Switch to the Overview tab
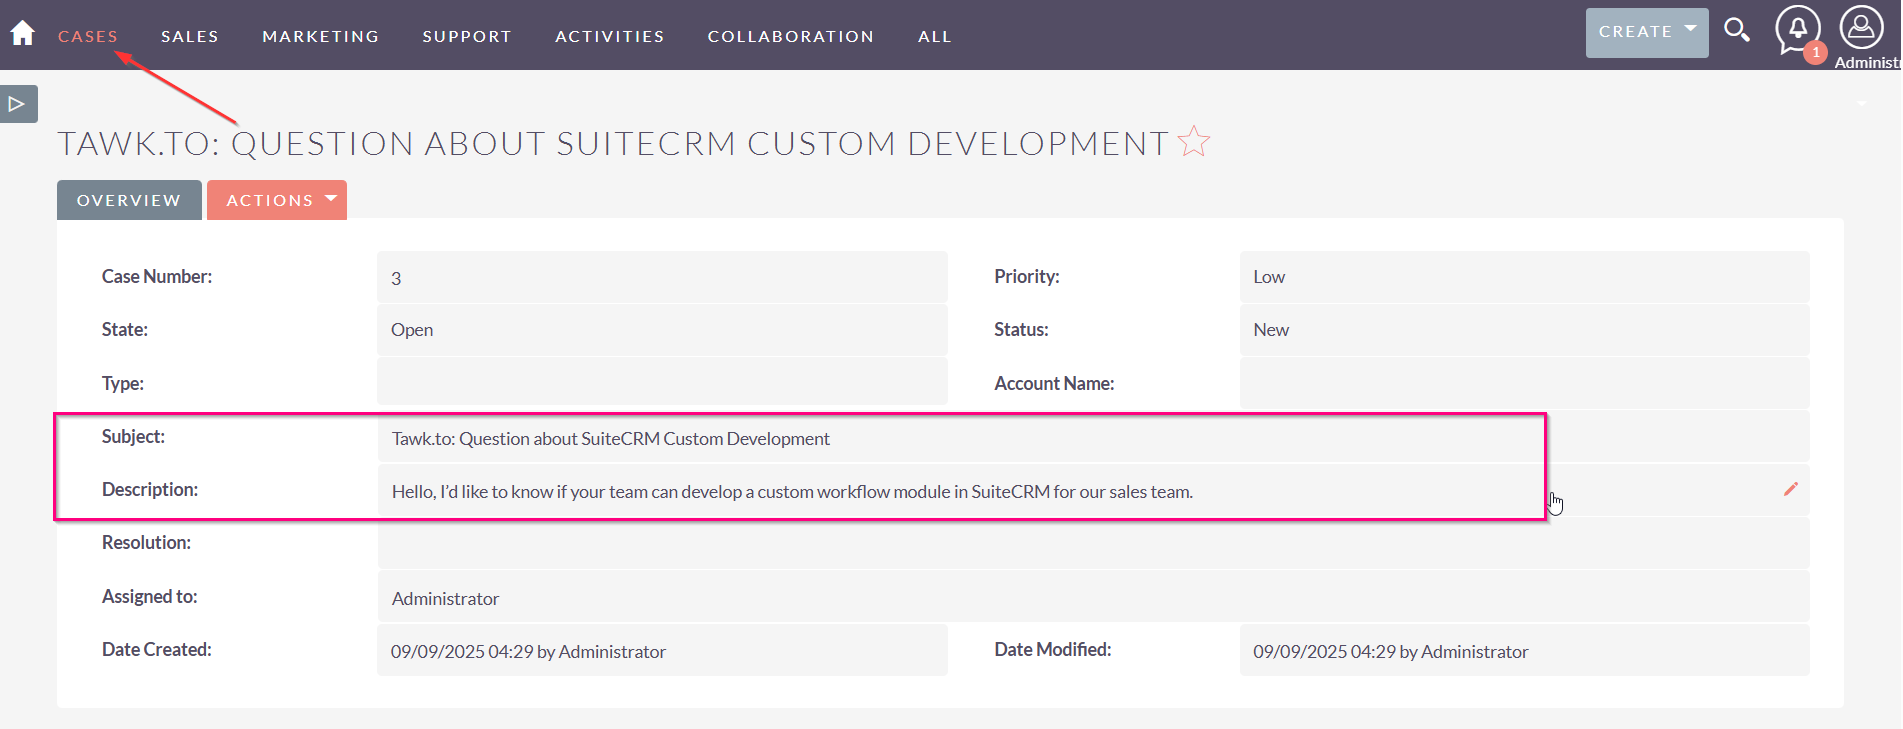 129,200
